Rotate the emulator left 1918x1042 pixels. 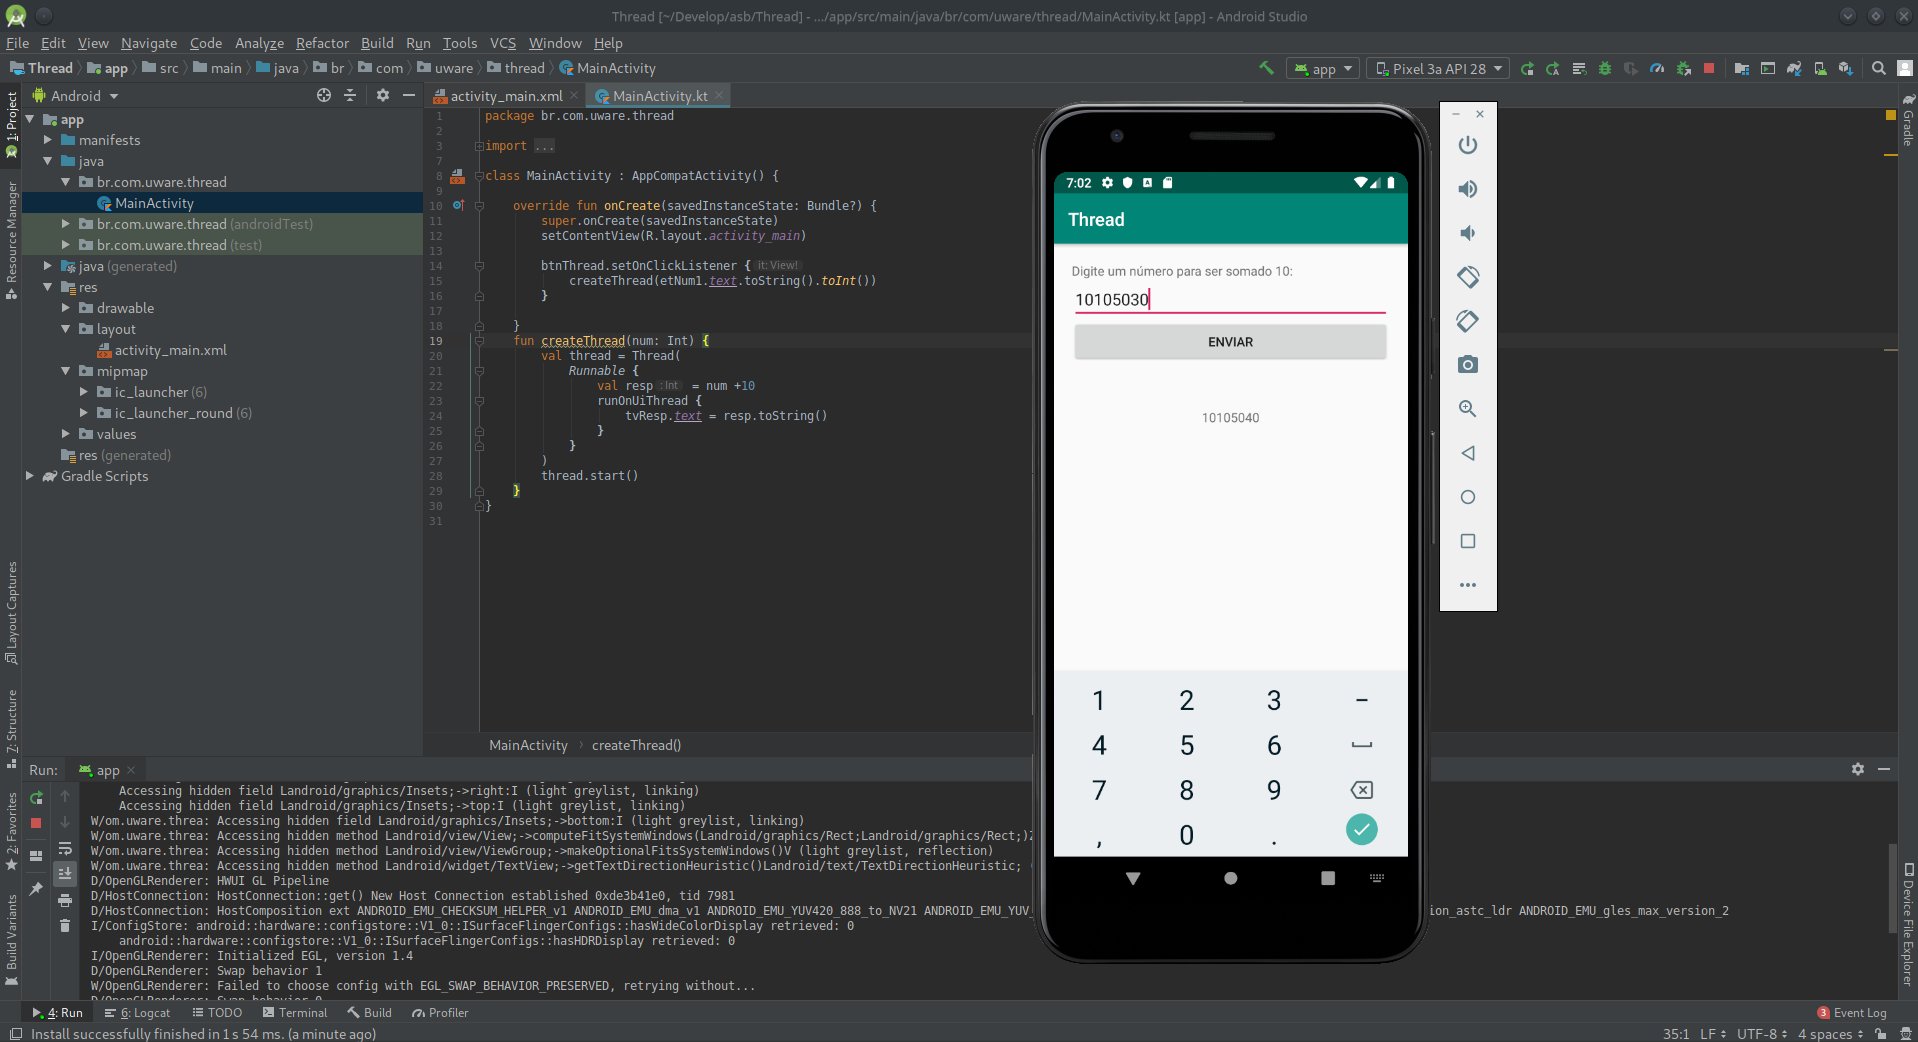(x=1467, y=277)
